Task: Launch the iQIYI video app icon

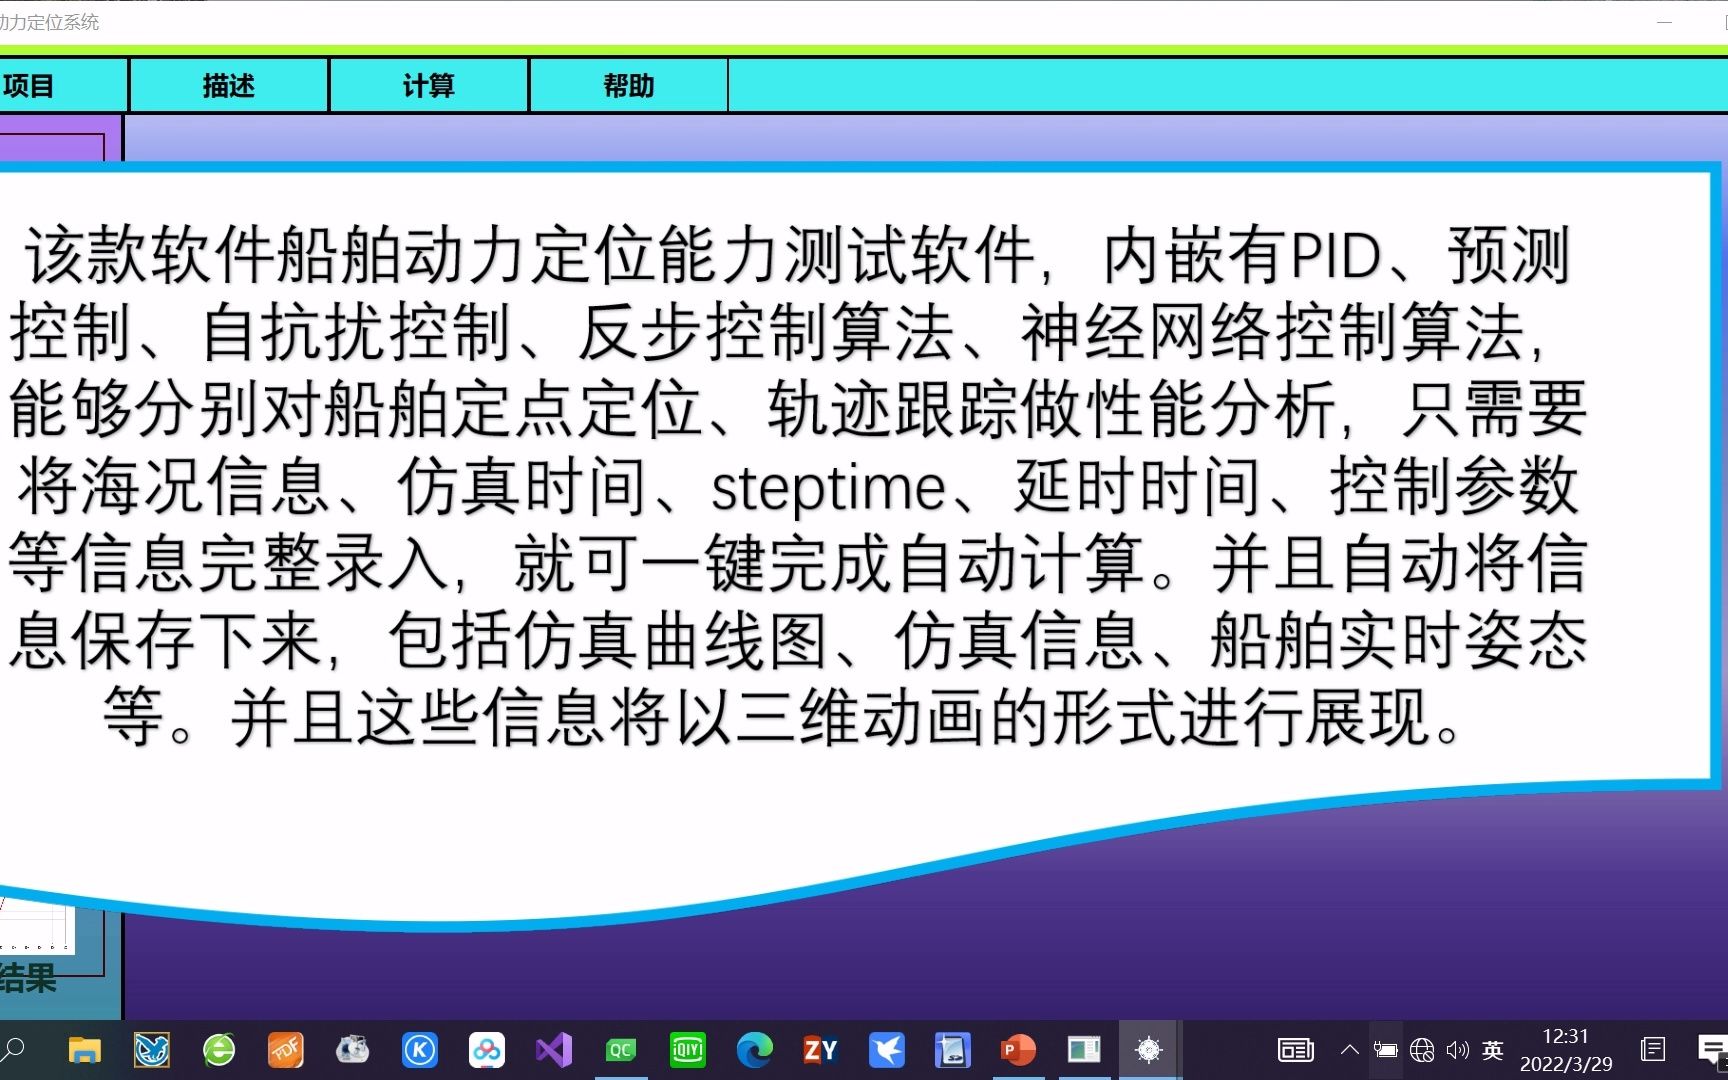Action: [688, 1050]
